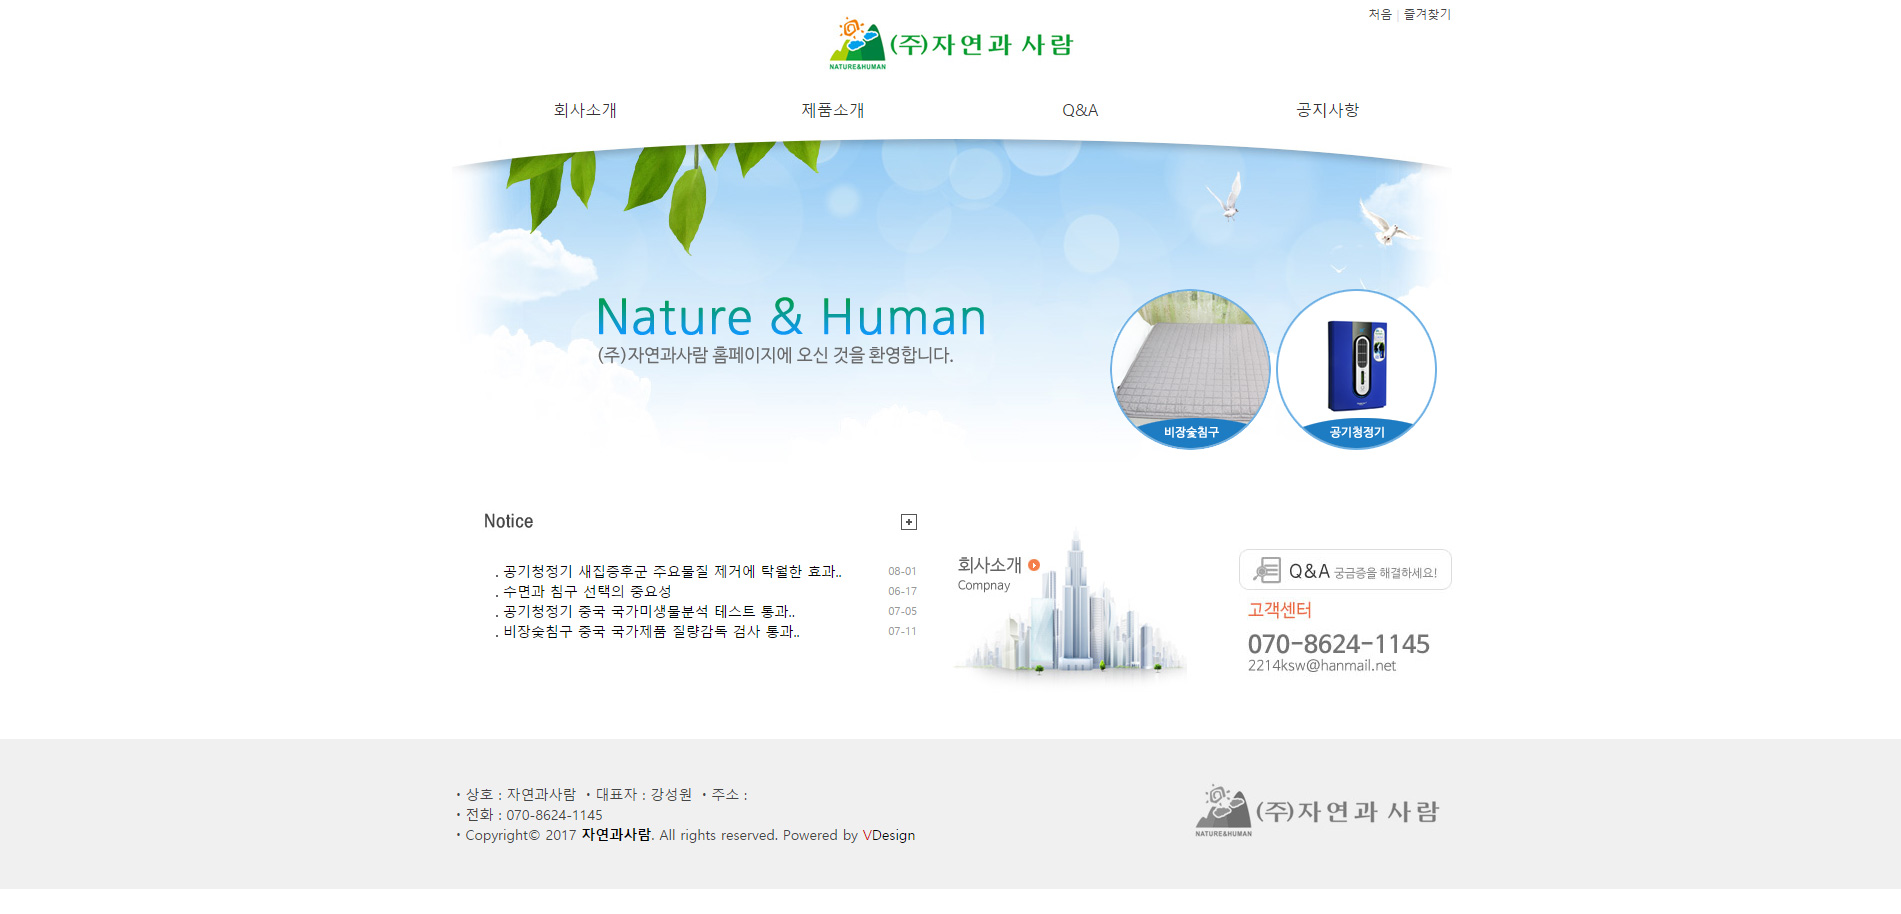Click the notice date 07-05
The image size is (1901, 914).
point(902,611)
